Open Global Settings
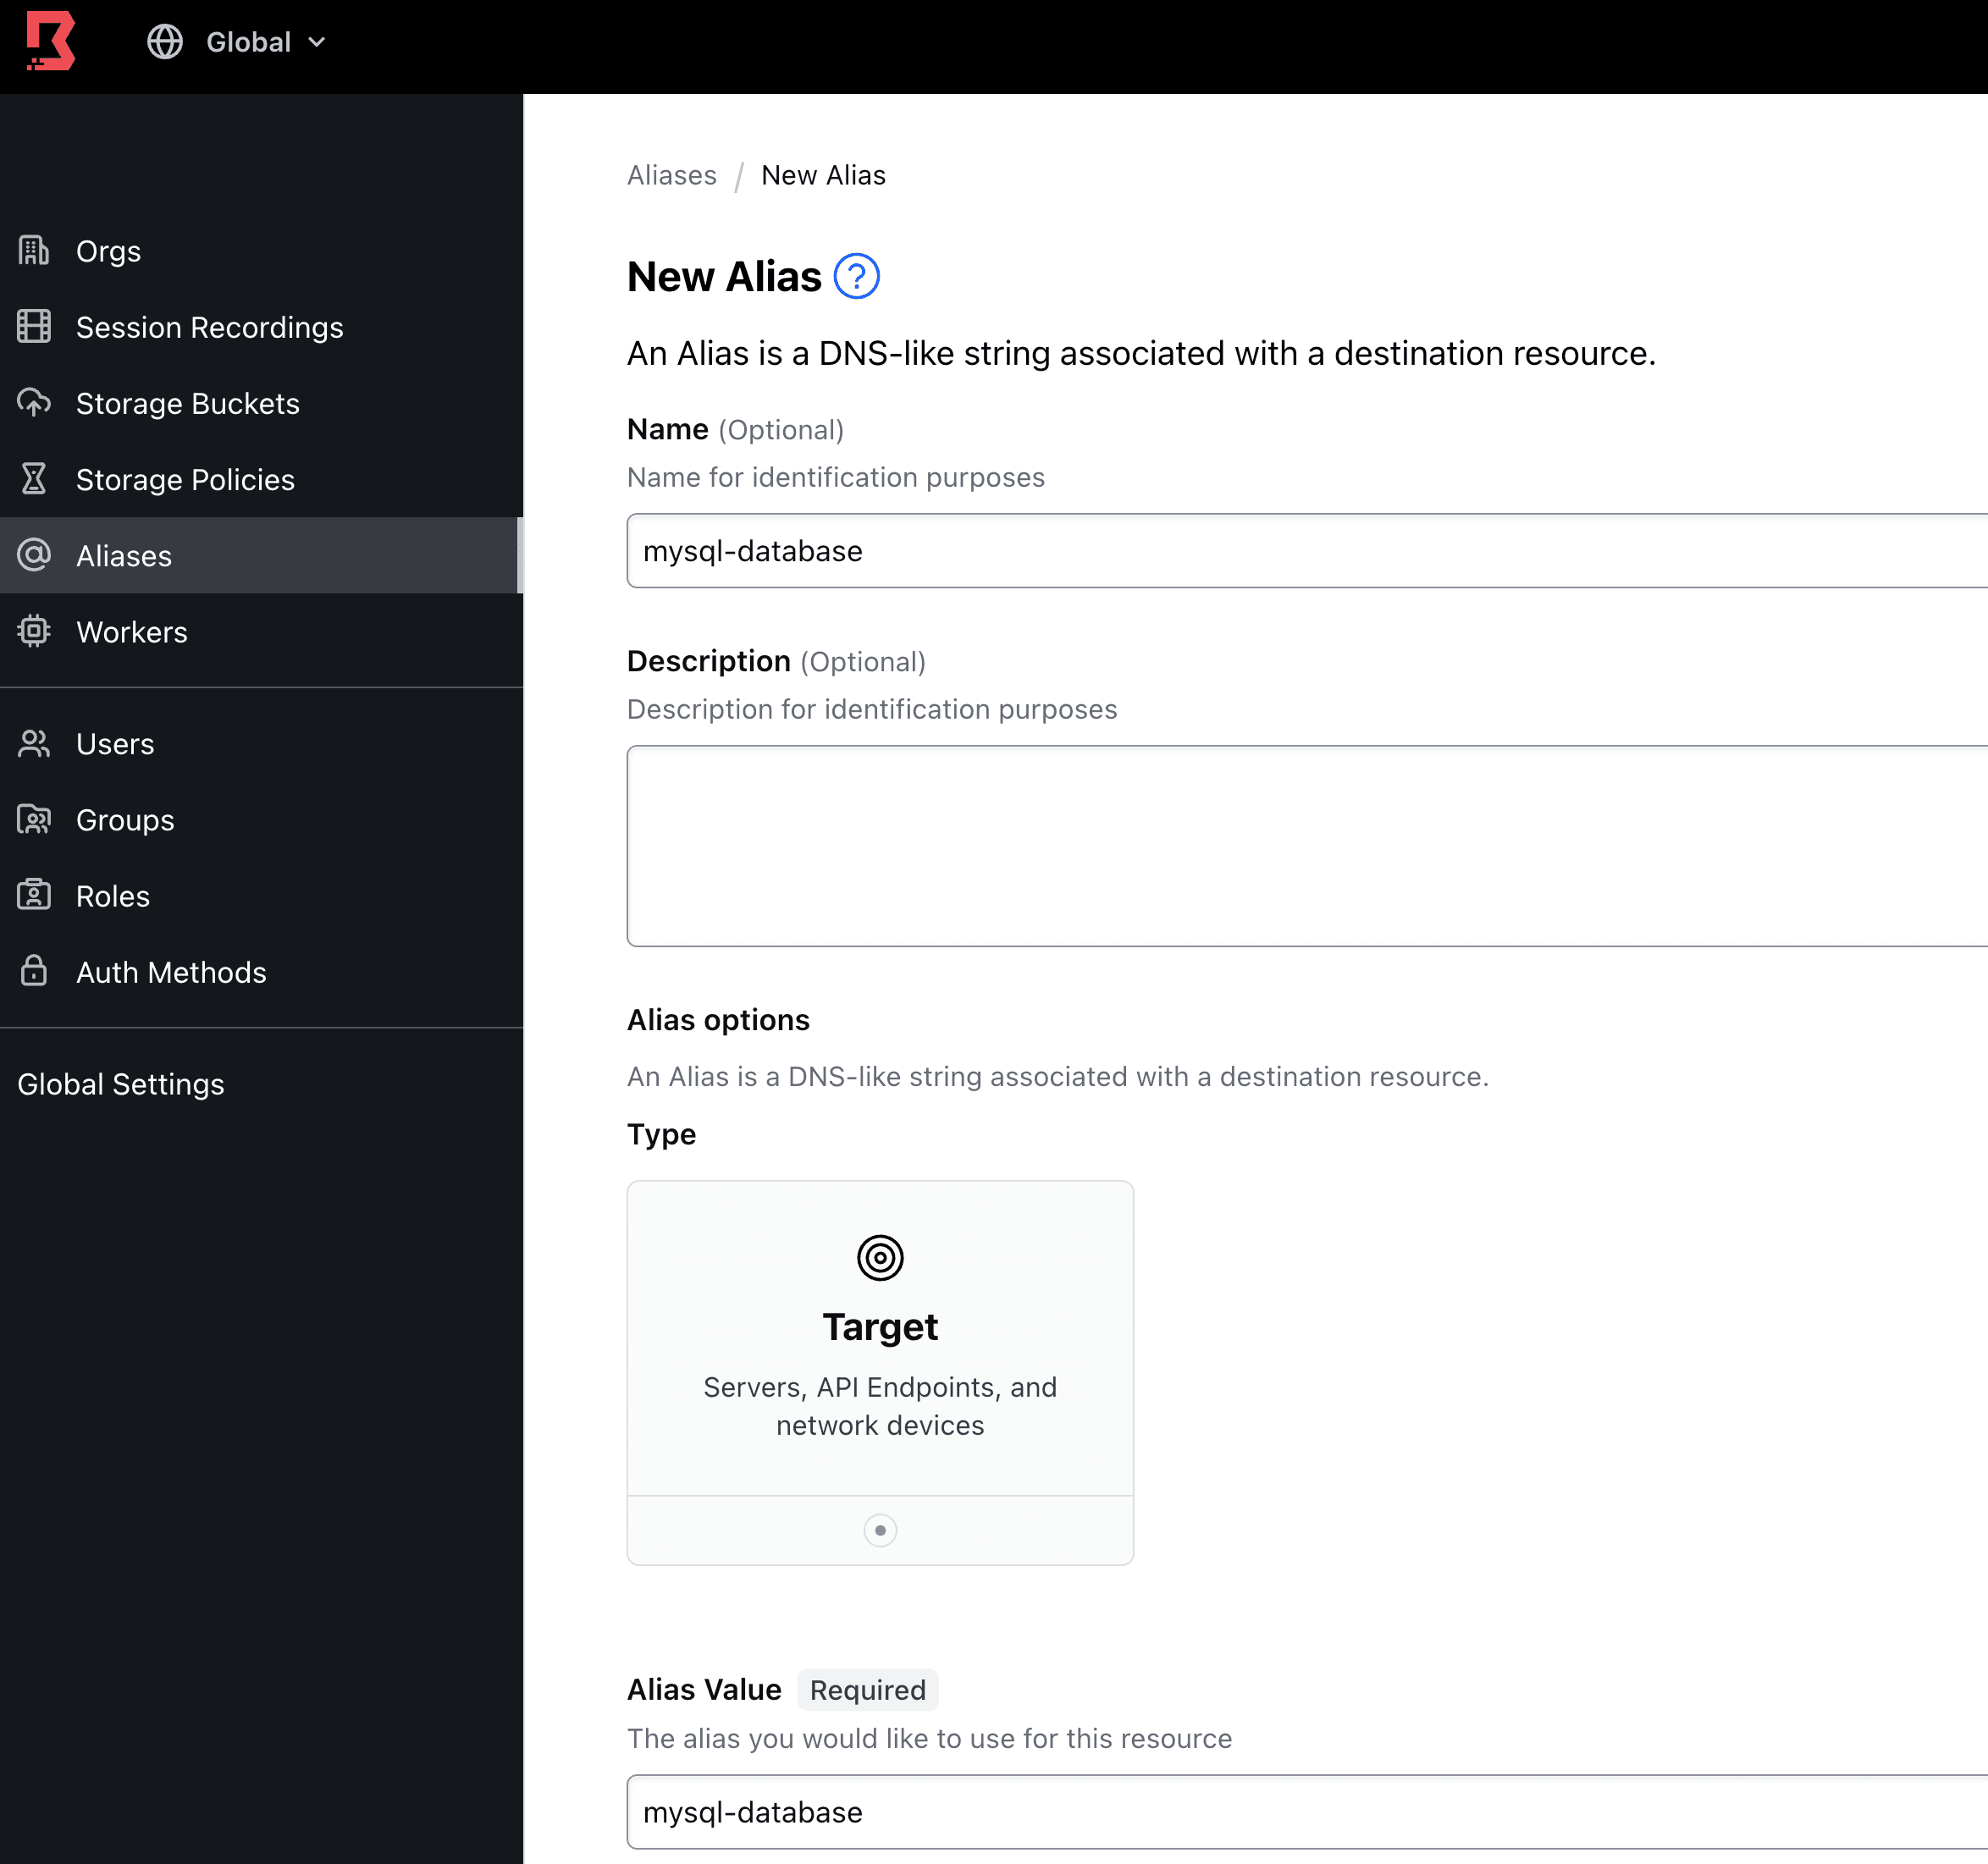 pyautogui.click(x=121, y=1084)
